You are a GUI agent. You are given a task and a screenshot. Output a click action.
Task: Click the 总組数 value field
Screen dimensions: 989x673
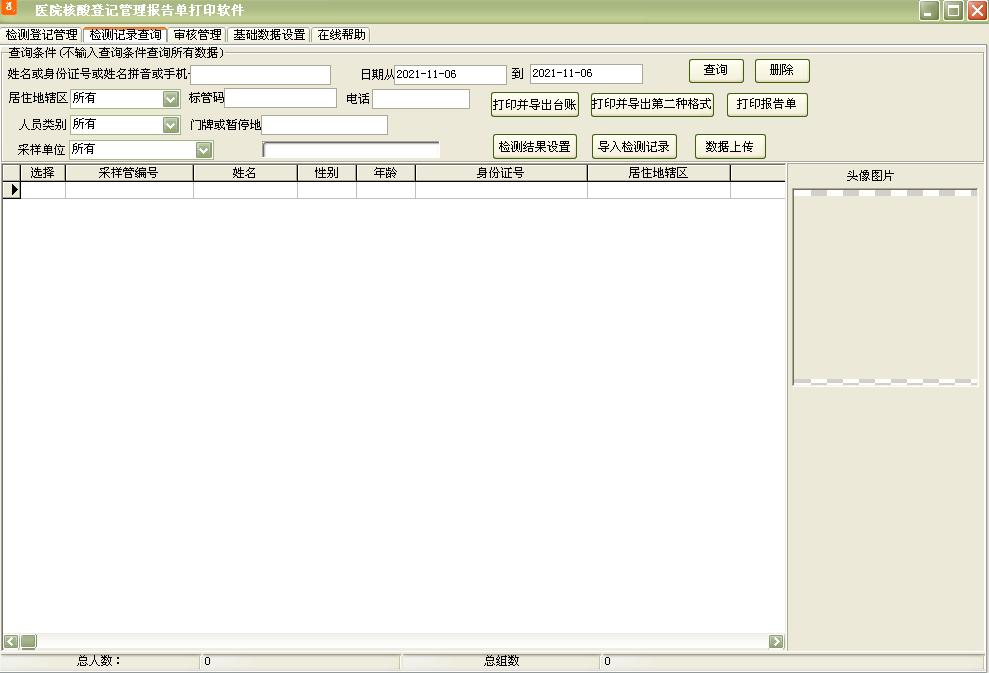click(x=791, y=661)
